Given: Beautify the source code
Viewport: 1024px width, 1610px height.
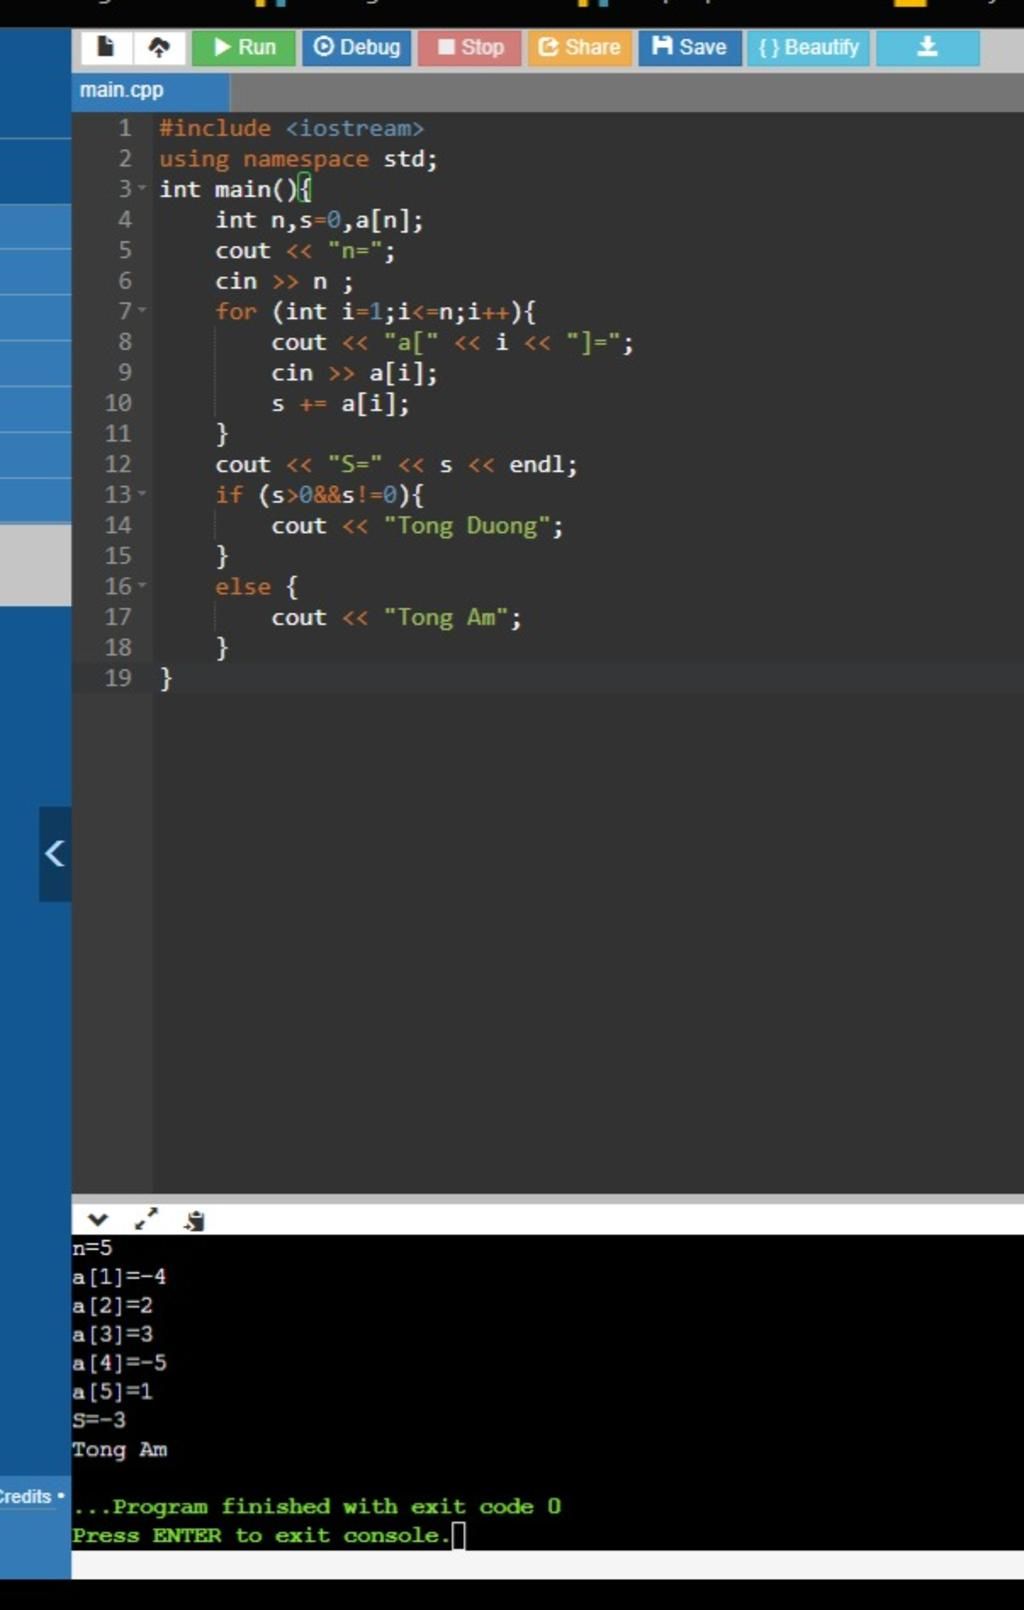Looking at the screenshot, I should [808, 47].
